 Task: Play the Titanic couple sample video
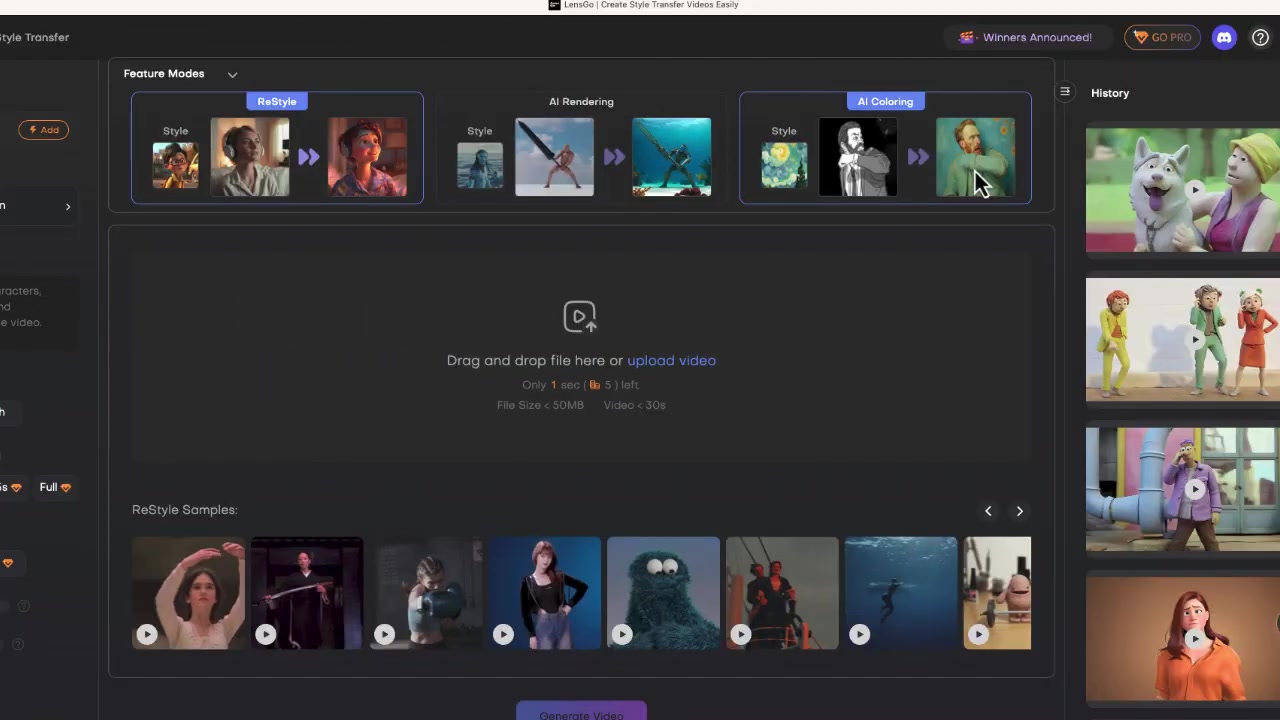click(740, 634)
